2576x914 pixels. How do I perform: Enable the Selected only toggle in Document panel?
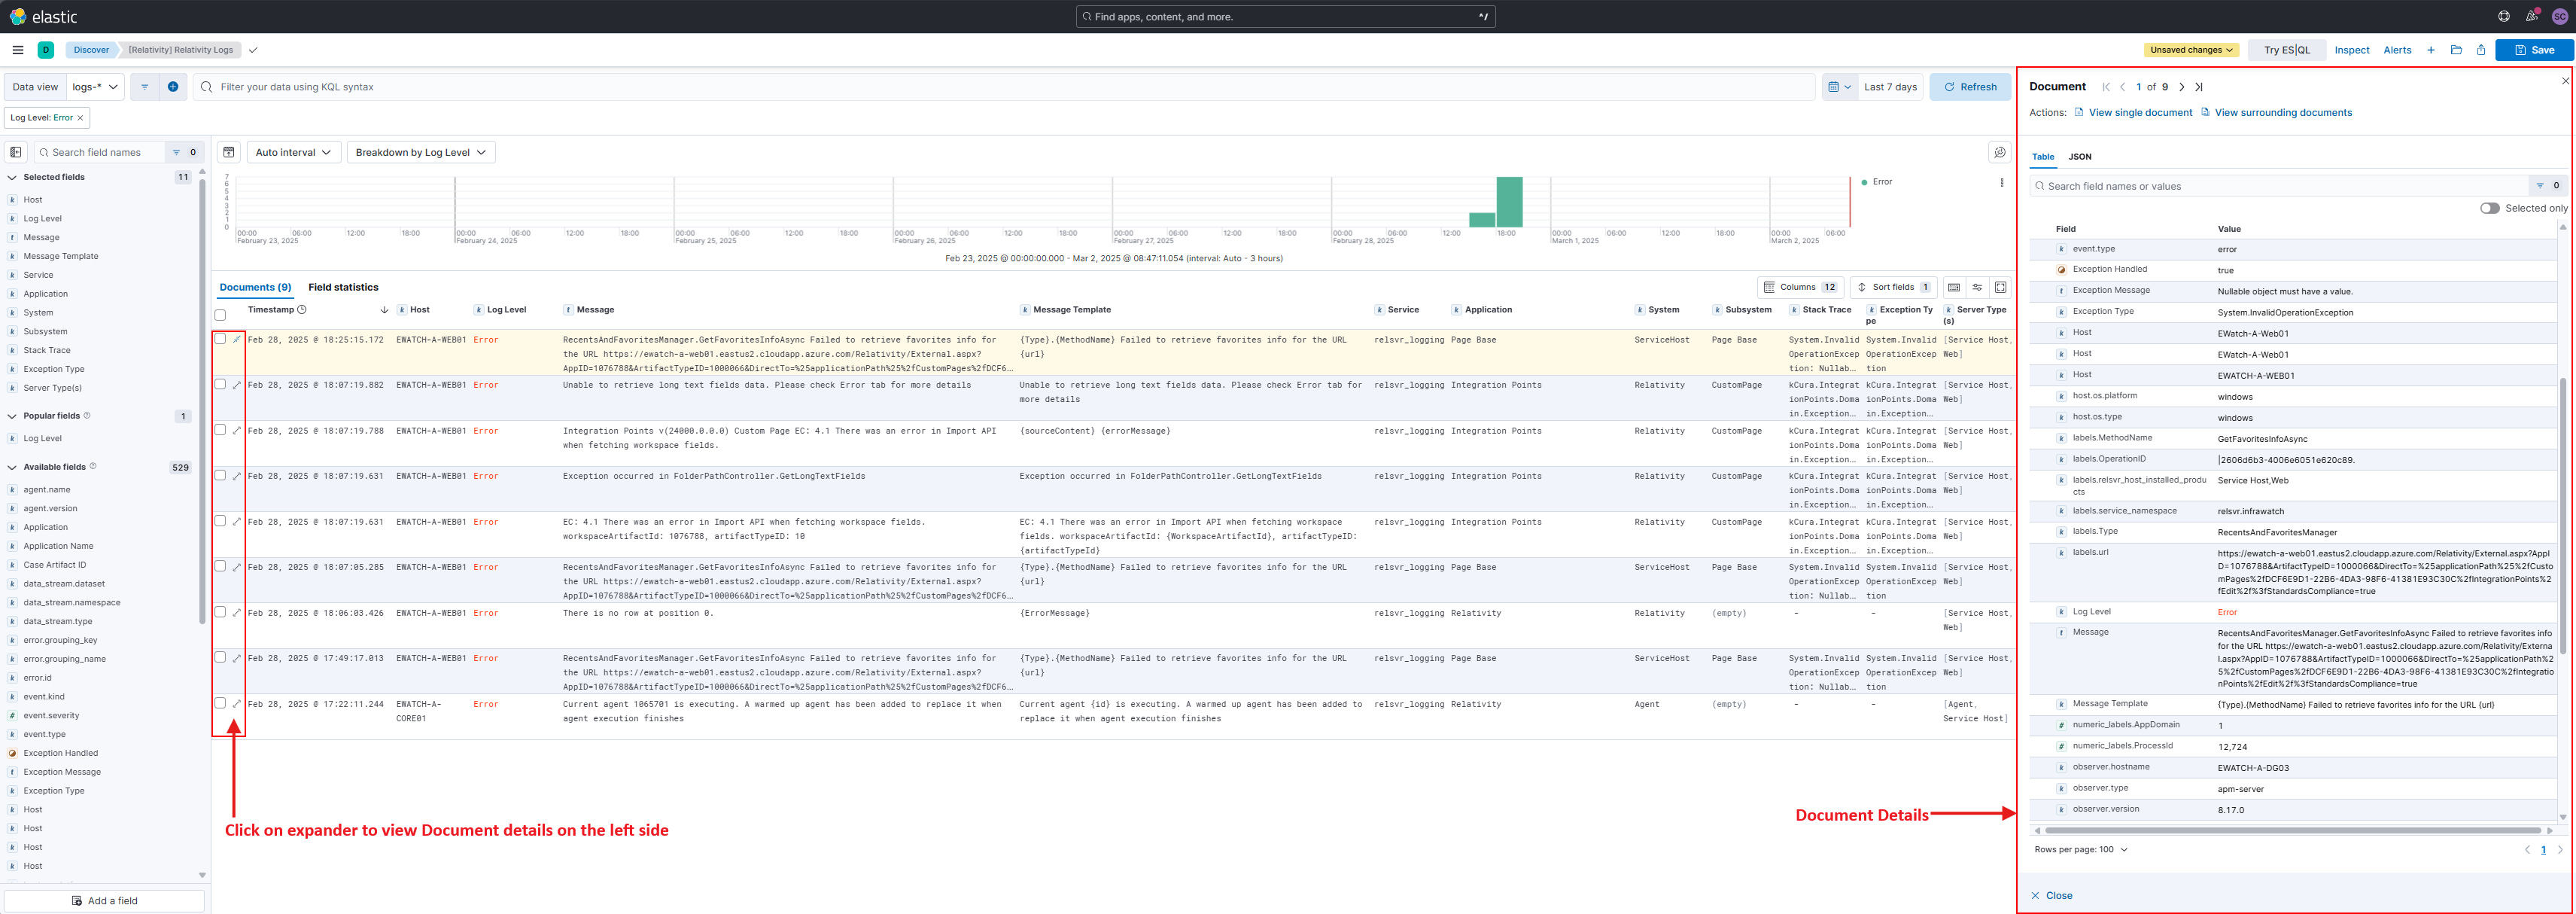2490,208
